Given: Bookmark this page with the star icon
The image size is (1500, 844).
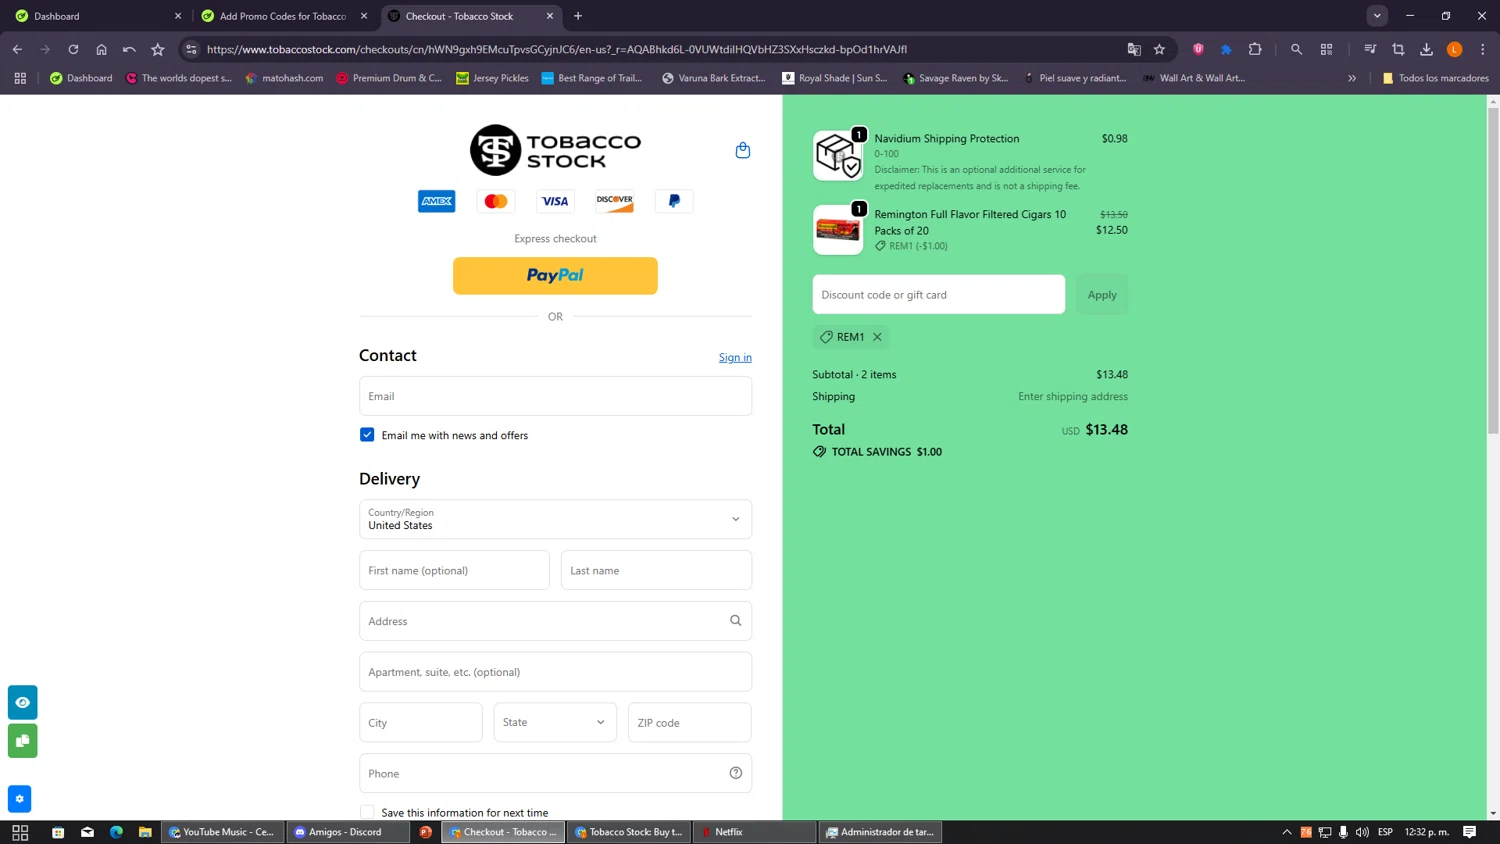Looking at the screenshot, I should 1159,49.
